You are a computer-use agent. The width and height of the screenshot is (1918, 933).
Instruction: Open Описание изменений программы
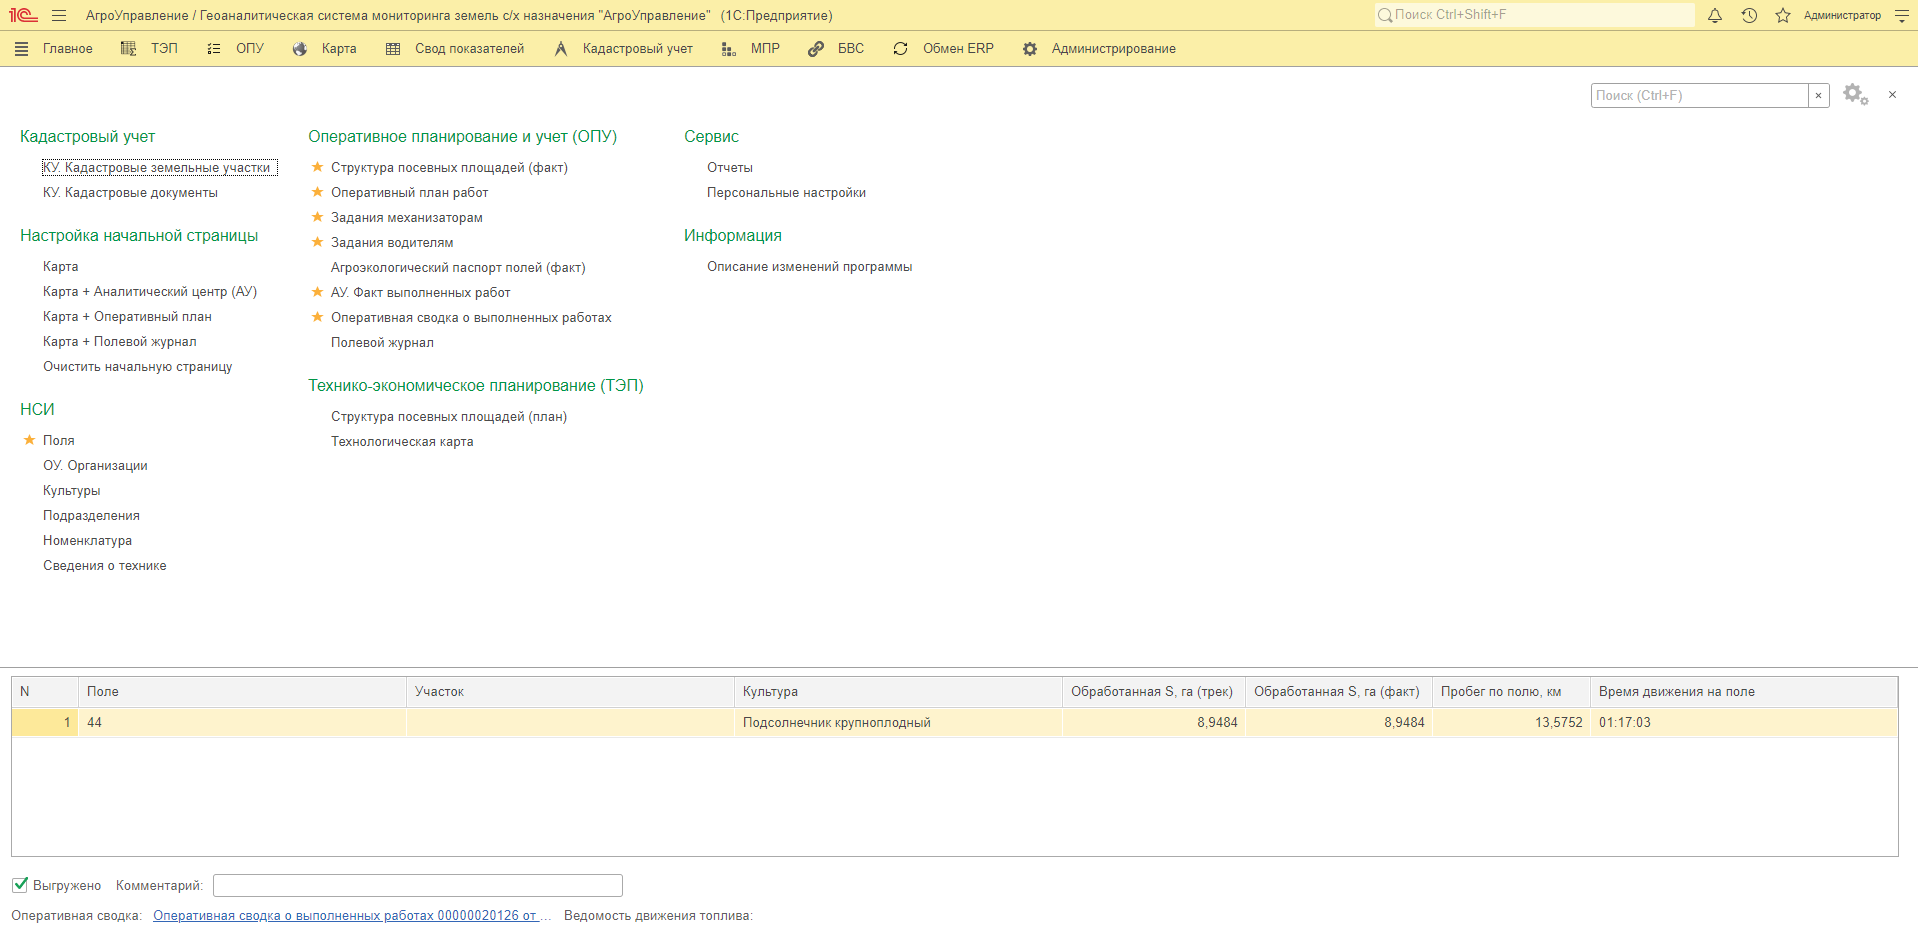tap(809, 267)
